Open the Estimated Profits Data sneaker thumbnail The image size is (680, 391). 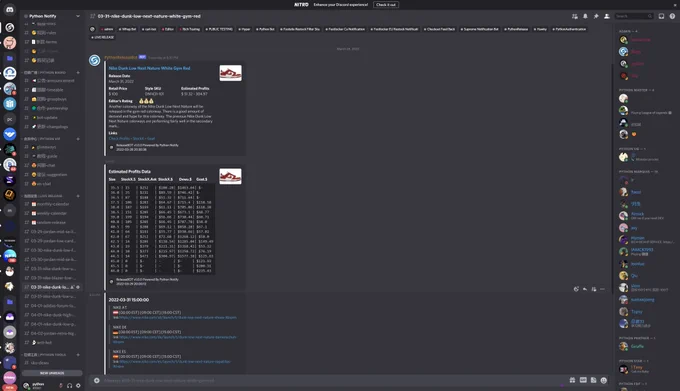[230, 176]
